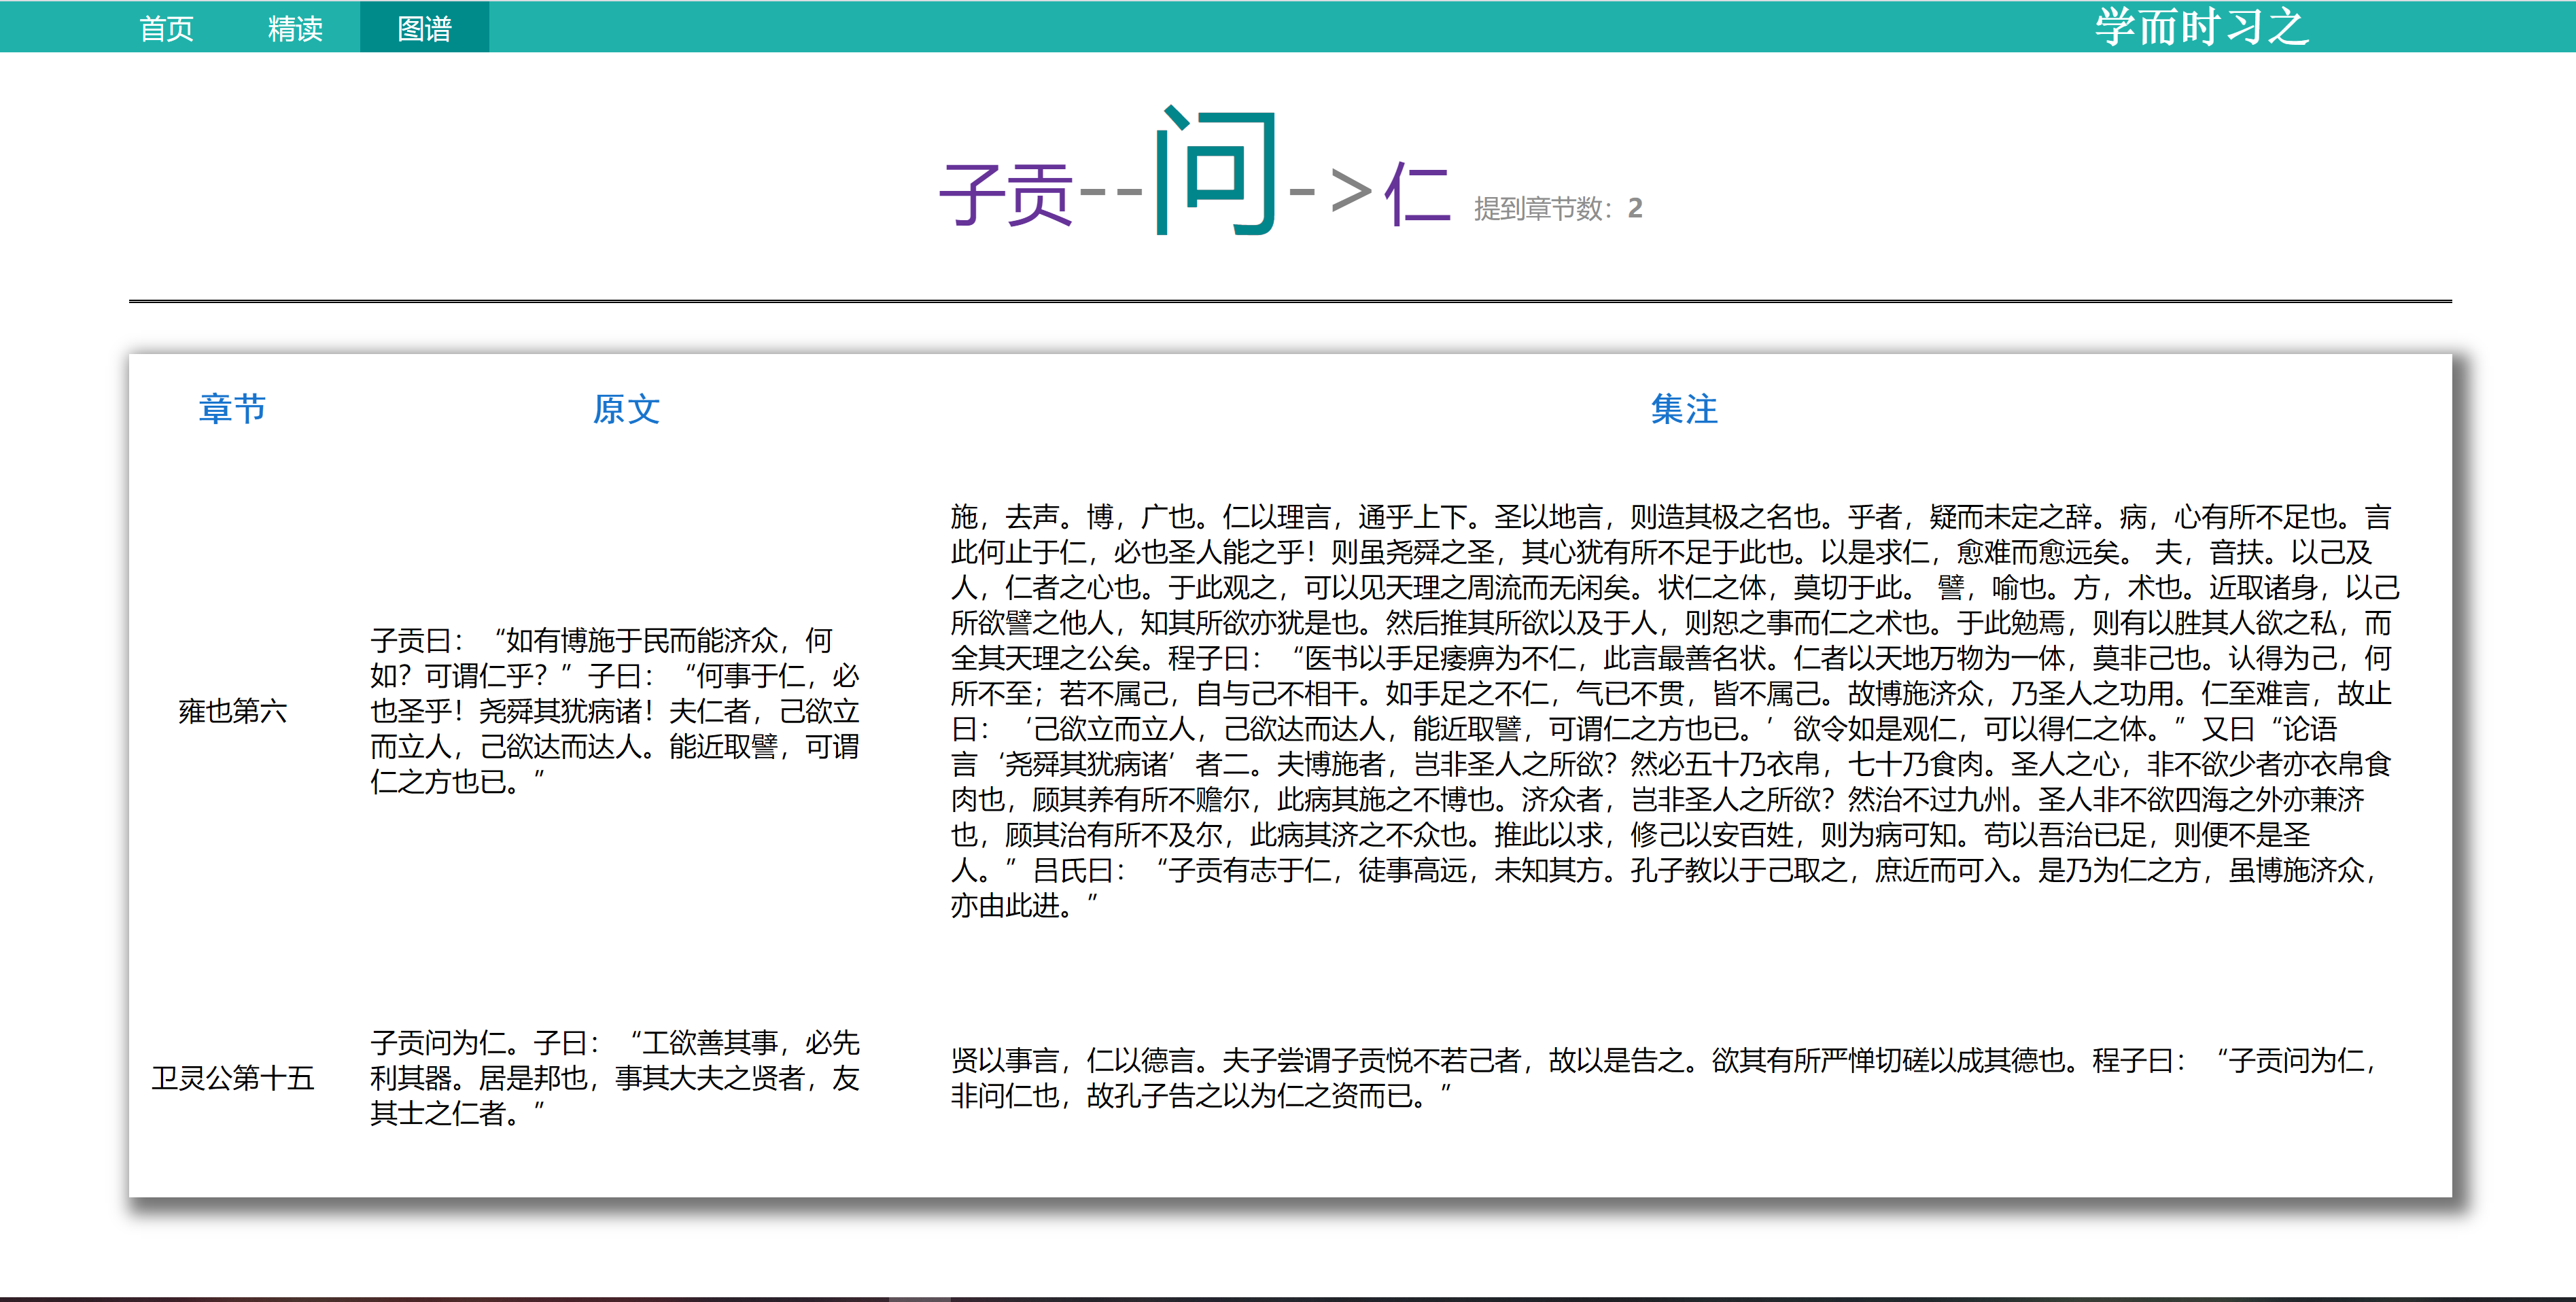Click the 仁 entity in the heading
This screenshot has height=1302, width=2576.
coord(1416,194)
